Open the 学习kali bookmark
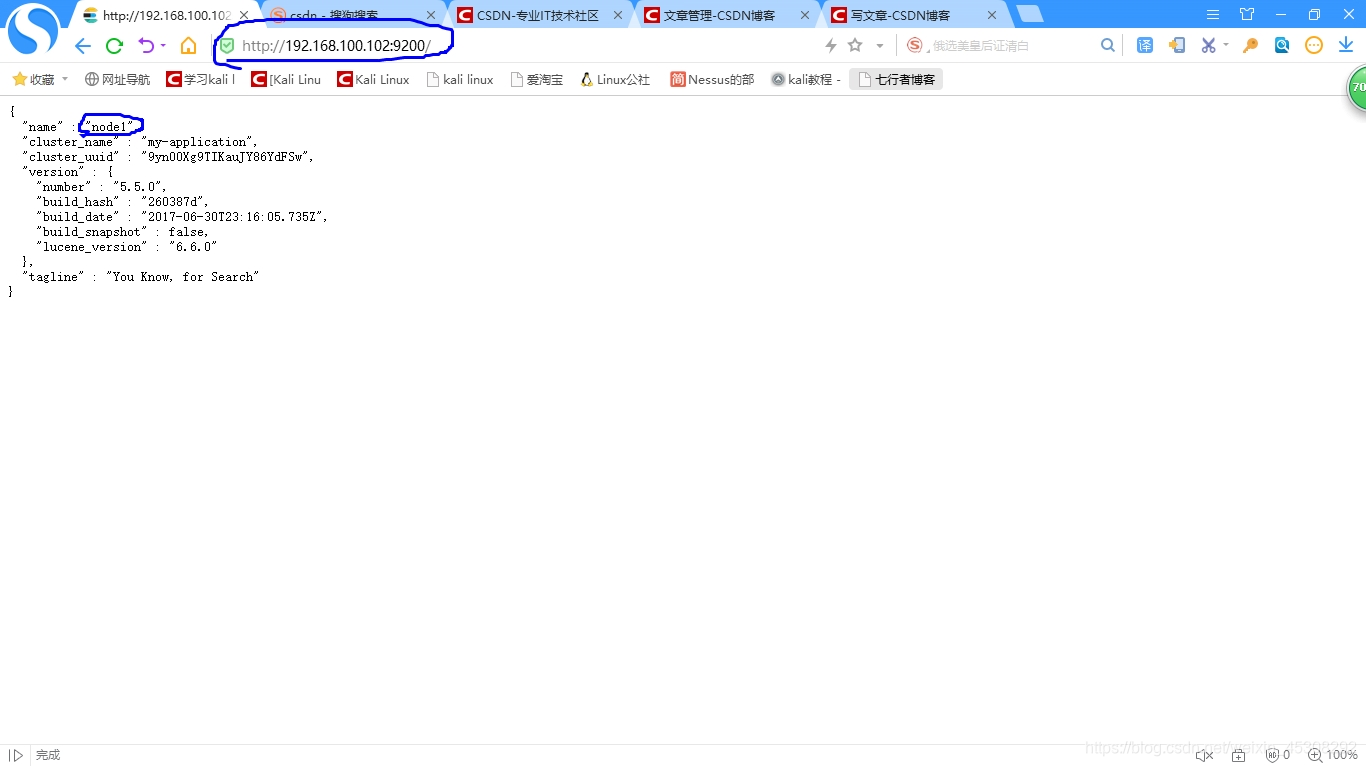Viewport: 1366px width, 766px height. (x=201, y=79)
